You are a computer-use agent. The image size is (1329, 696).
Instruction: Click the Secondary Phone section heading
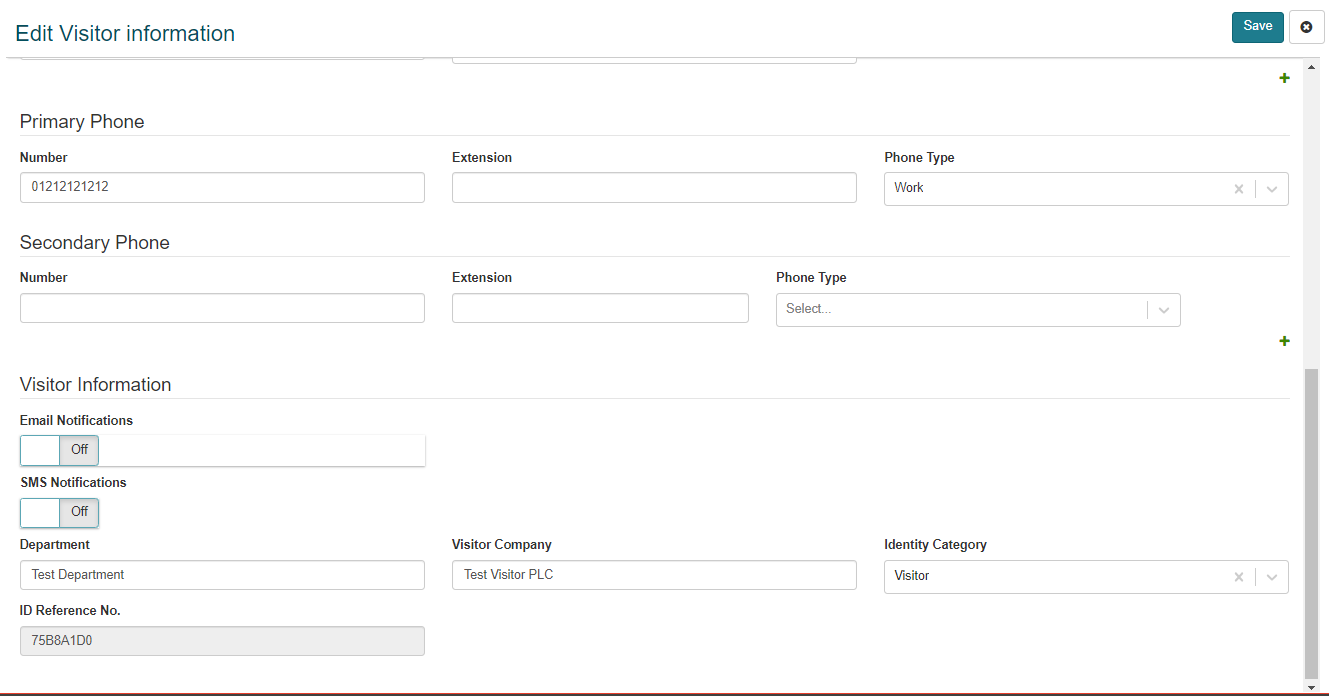(95, 243)
